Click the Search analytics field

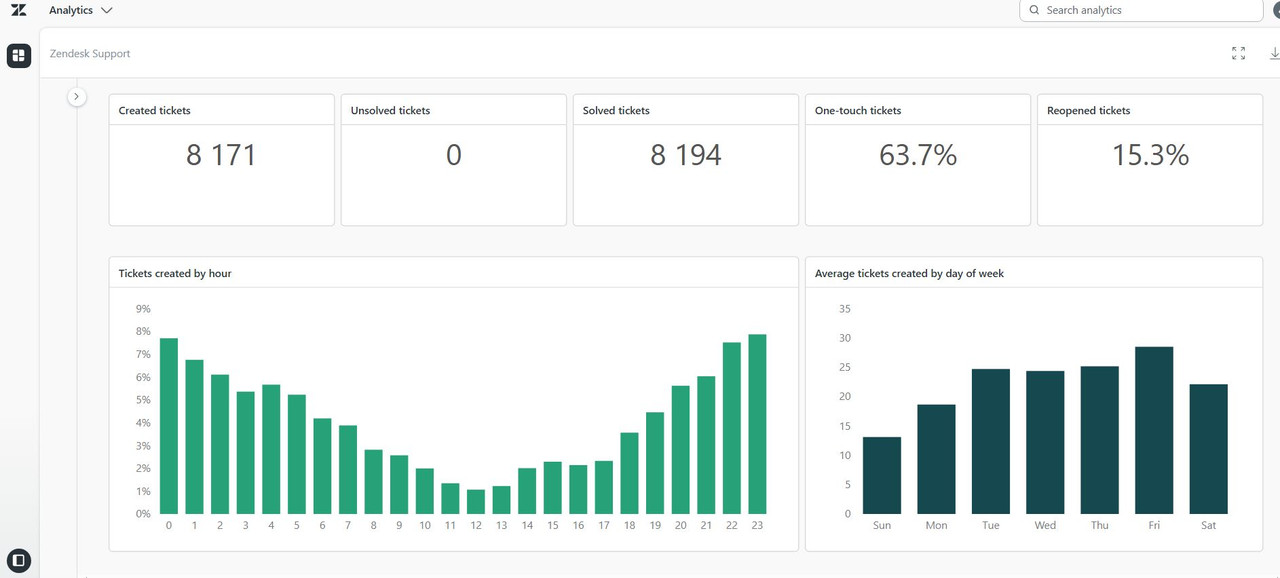point(1141,10)
